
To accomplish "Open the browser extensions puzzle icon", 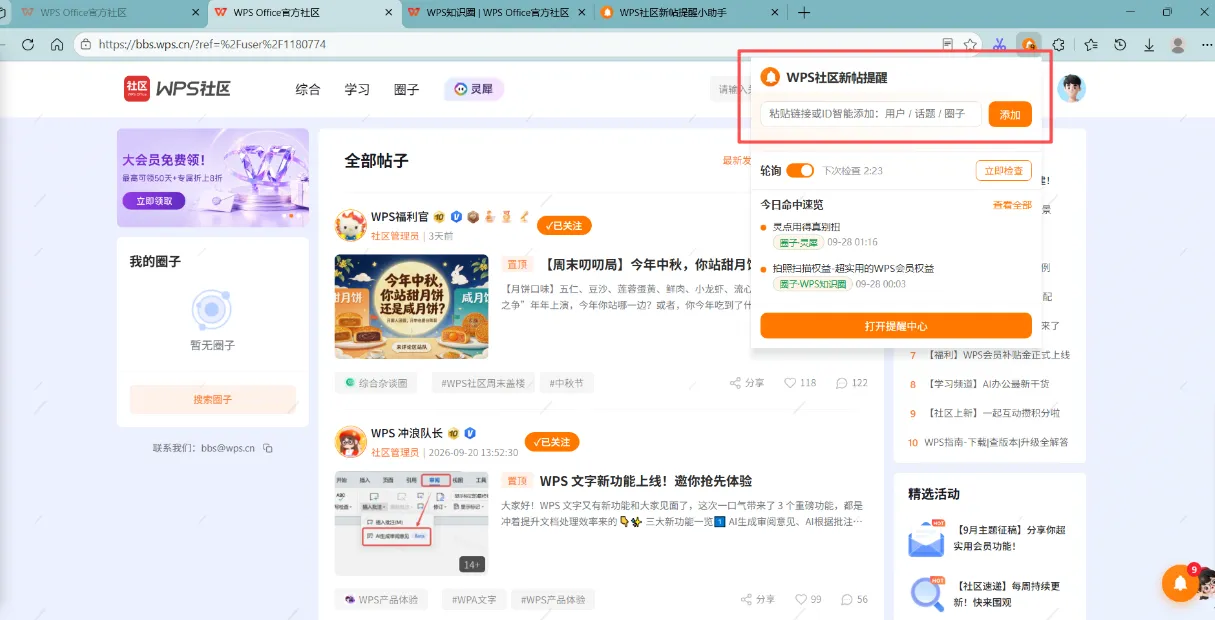I will coord(1058,45).
